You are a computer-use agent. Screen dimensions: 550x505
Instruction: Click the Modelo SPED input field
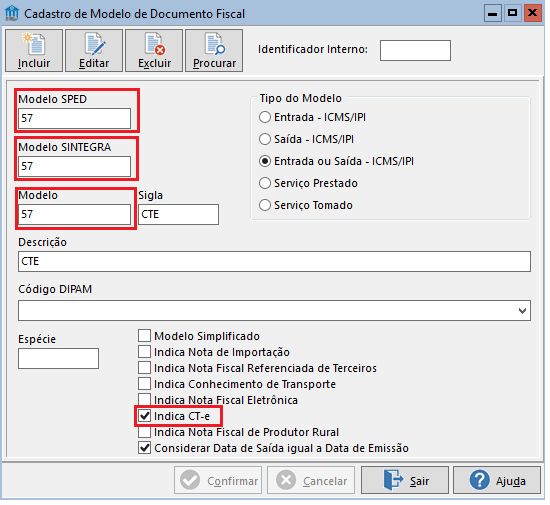pyautogui.click(x=74, y=119)
